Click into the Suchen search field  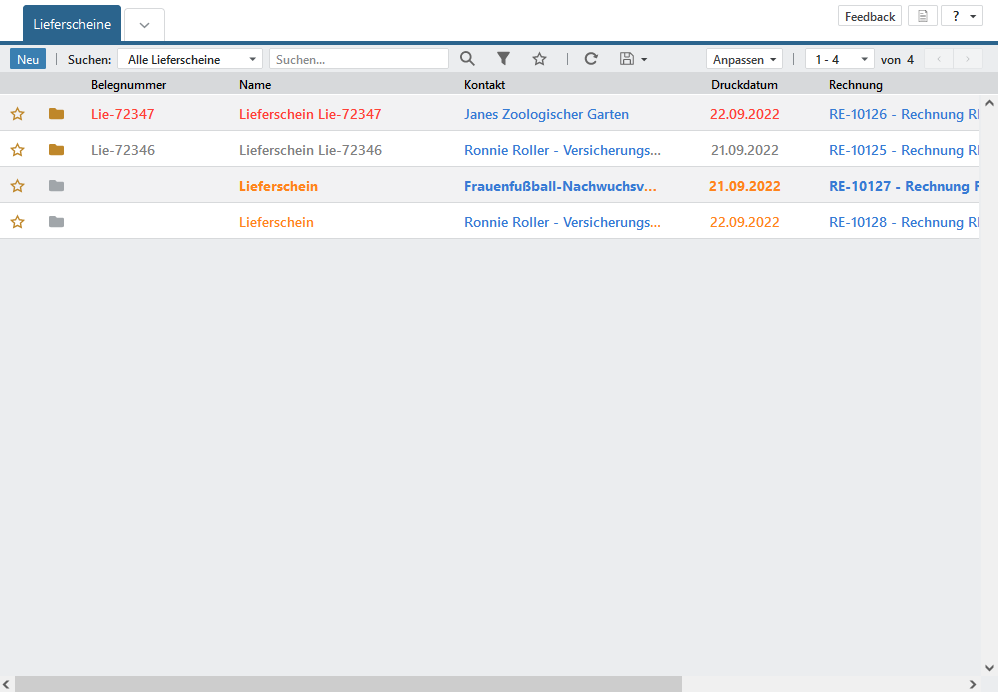(x=358, y=59)
